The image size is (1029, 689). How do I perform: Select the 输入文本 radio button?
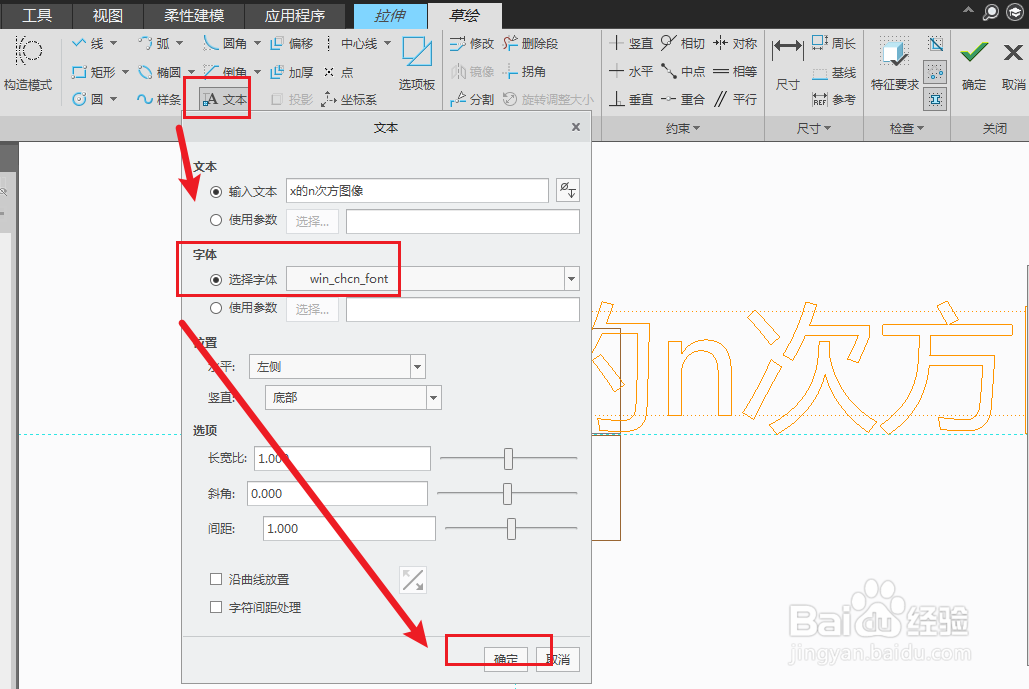pyautogui.click(x=216, y=192)
